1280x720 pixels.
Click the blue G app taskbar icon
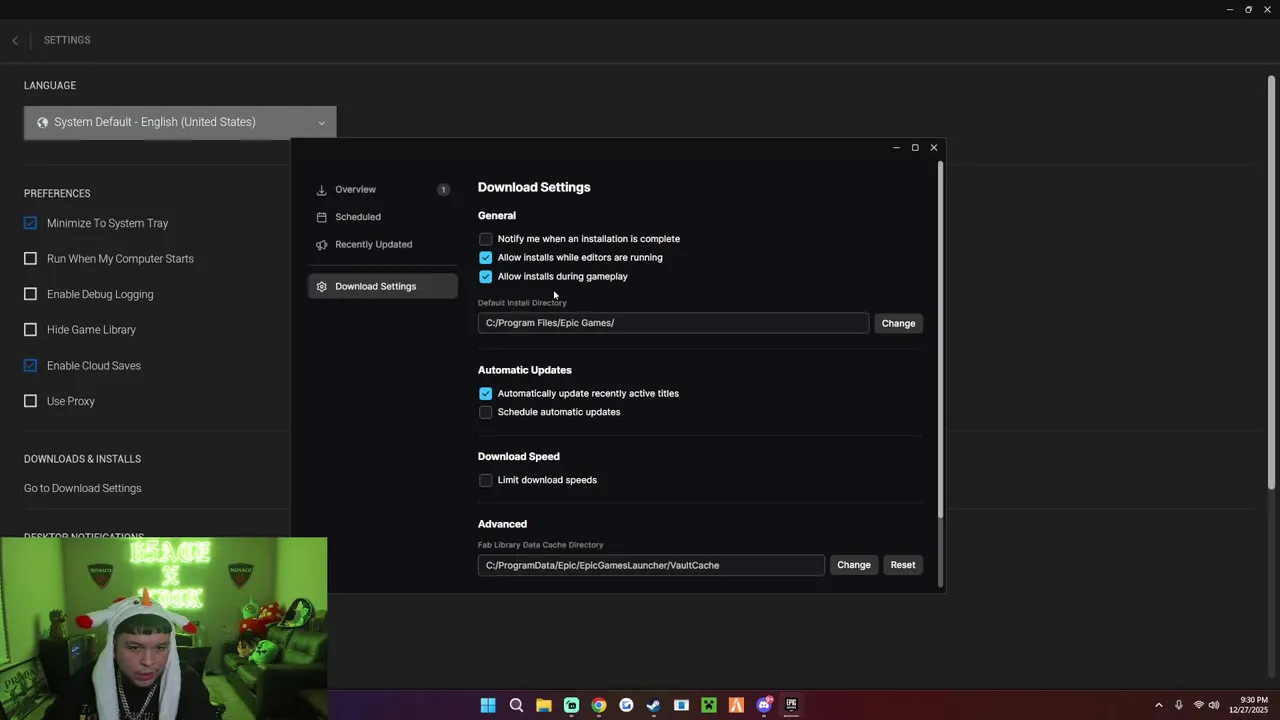click(626, 705)
